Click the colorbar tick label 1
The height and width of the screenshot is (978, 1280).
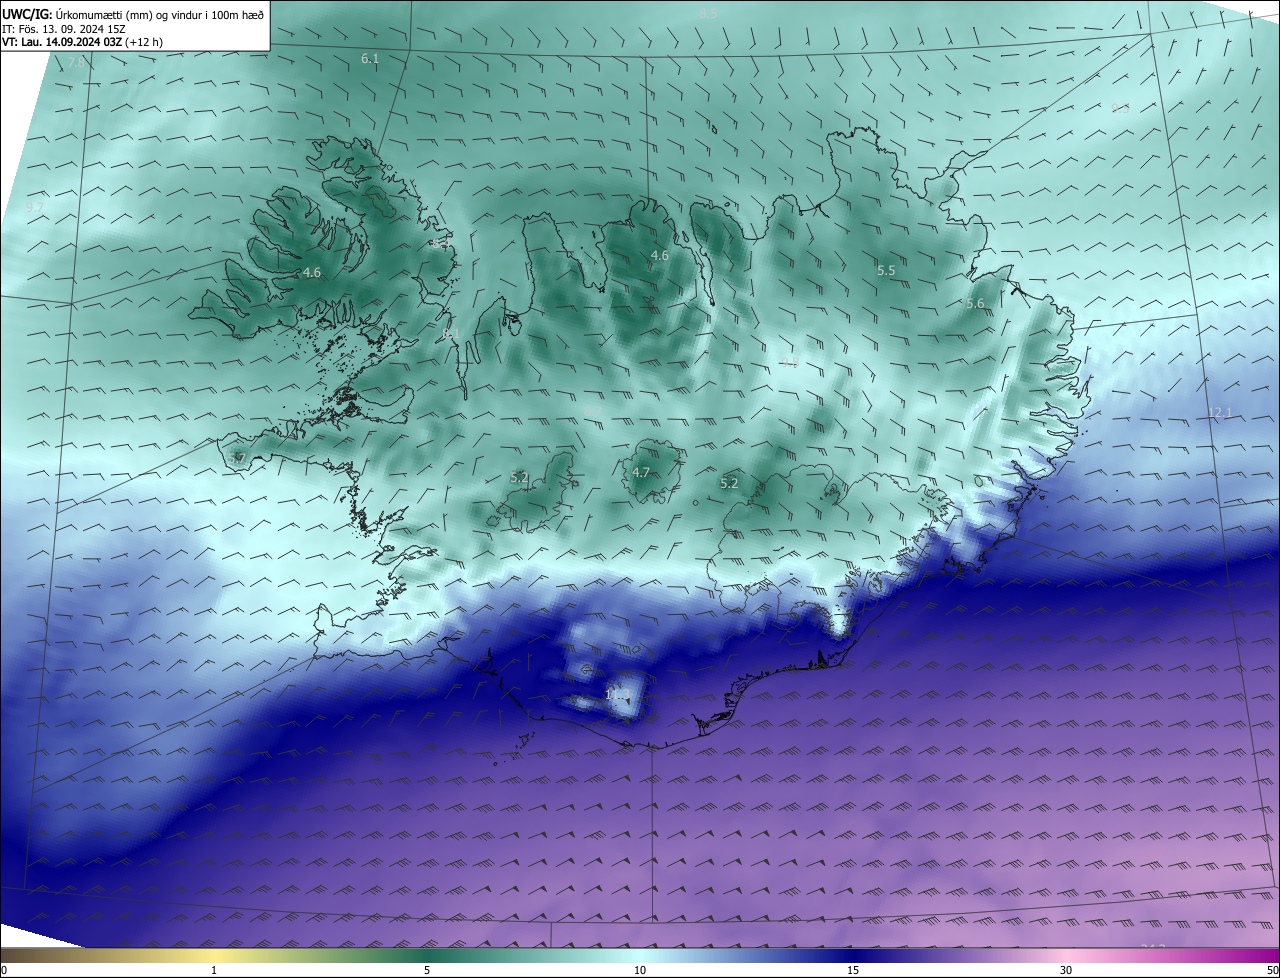214,970
